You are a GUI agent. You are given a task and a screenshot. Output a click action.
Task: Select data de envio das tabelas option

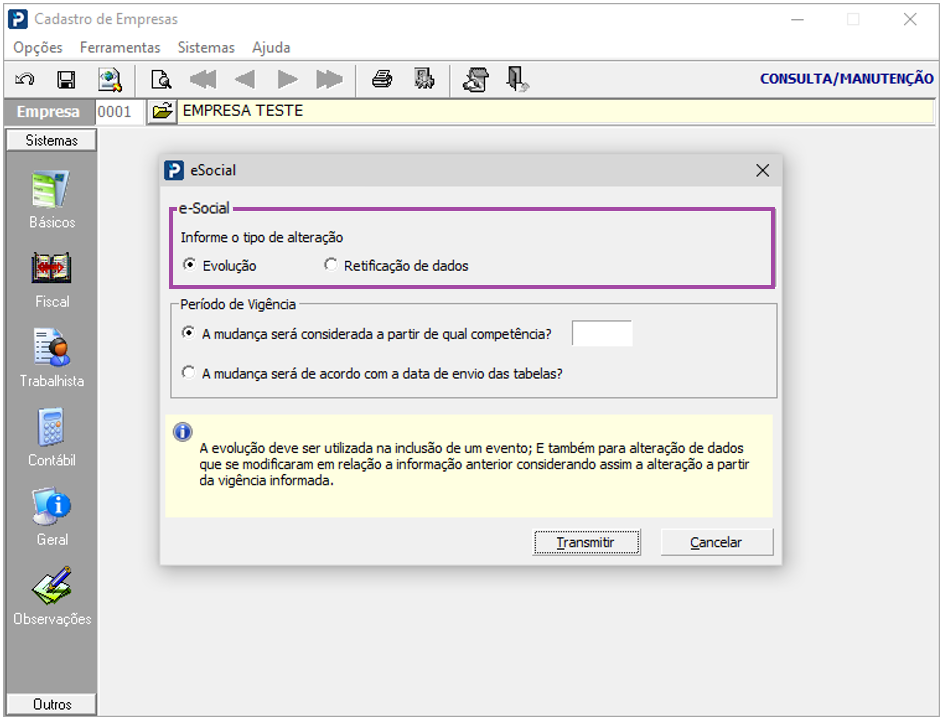(x=188, y=373)
